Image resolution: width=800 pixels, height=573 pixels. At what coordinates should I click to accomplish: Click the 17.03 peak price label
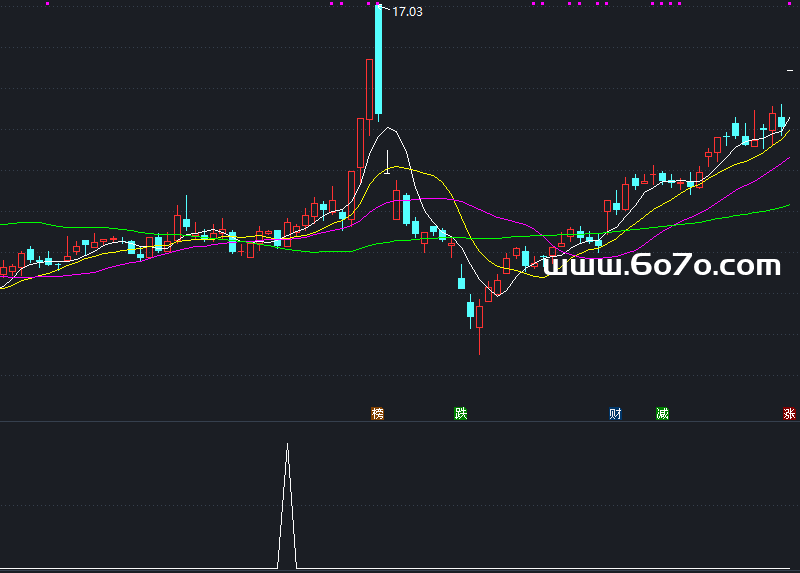[407, 12]
